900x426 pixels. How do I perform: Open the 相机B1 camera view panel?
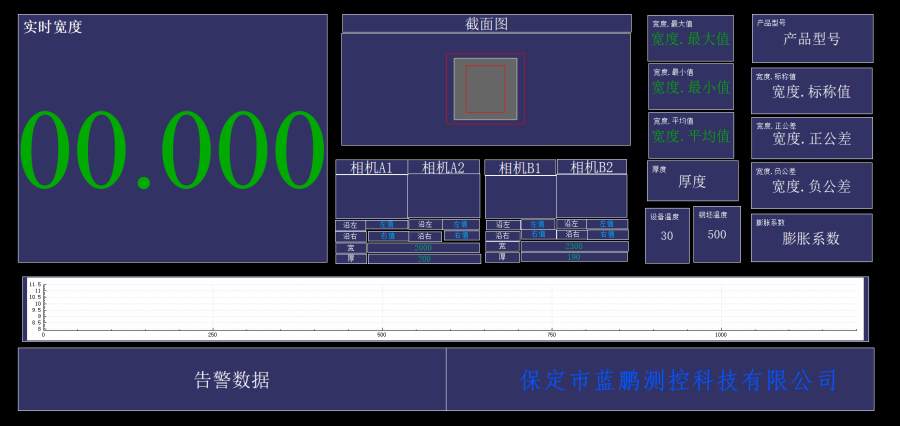point(520,196)
